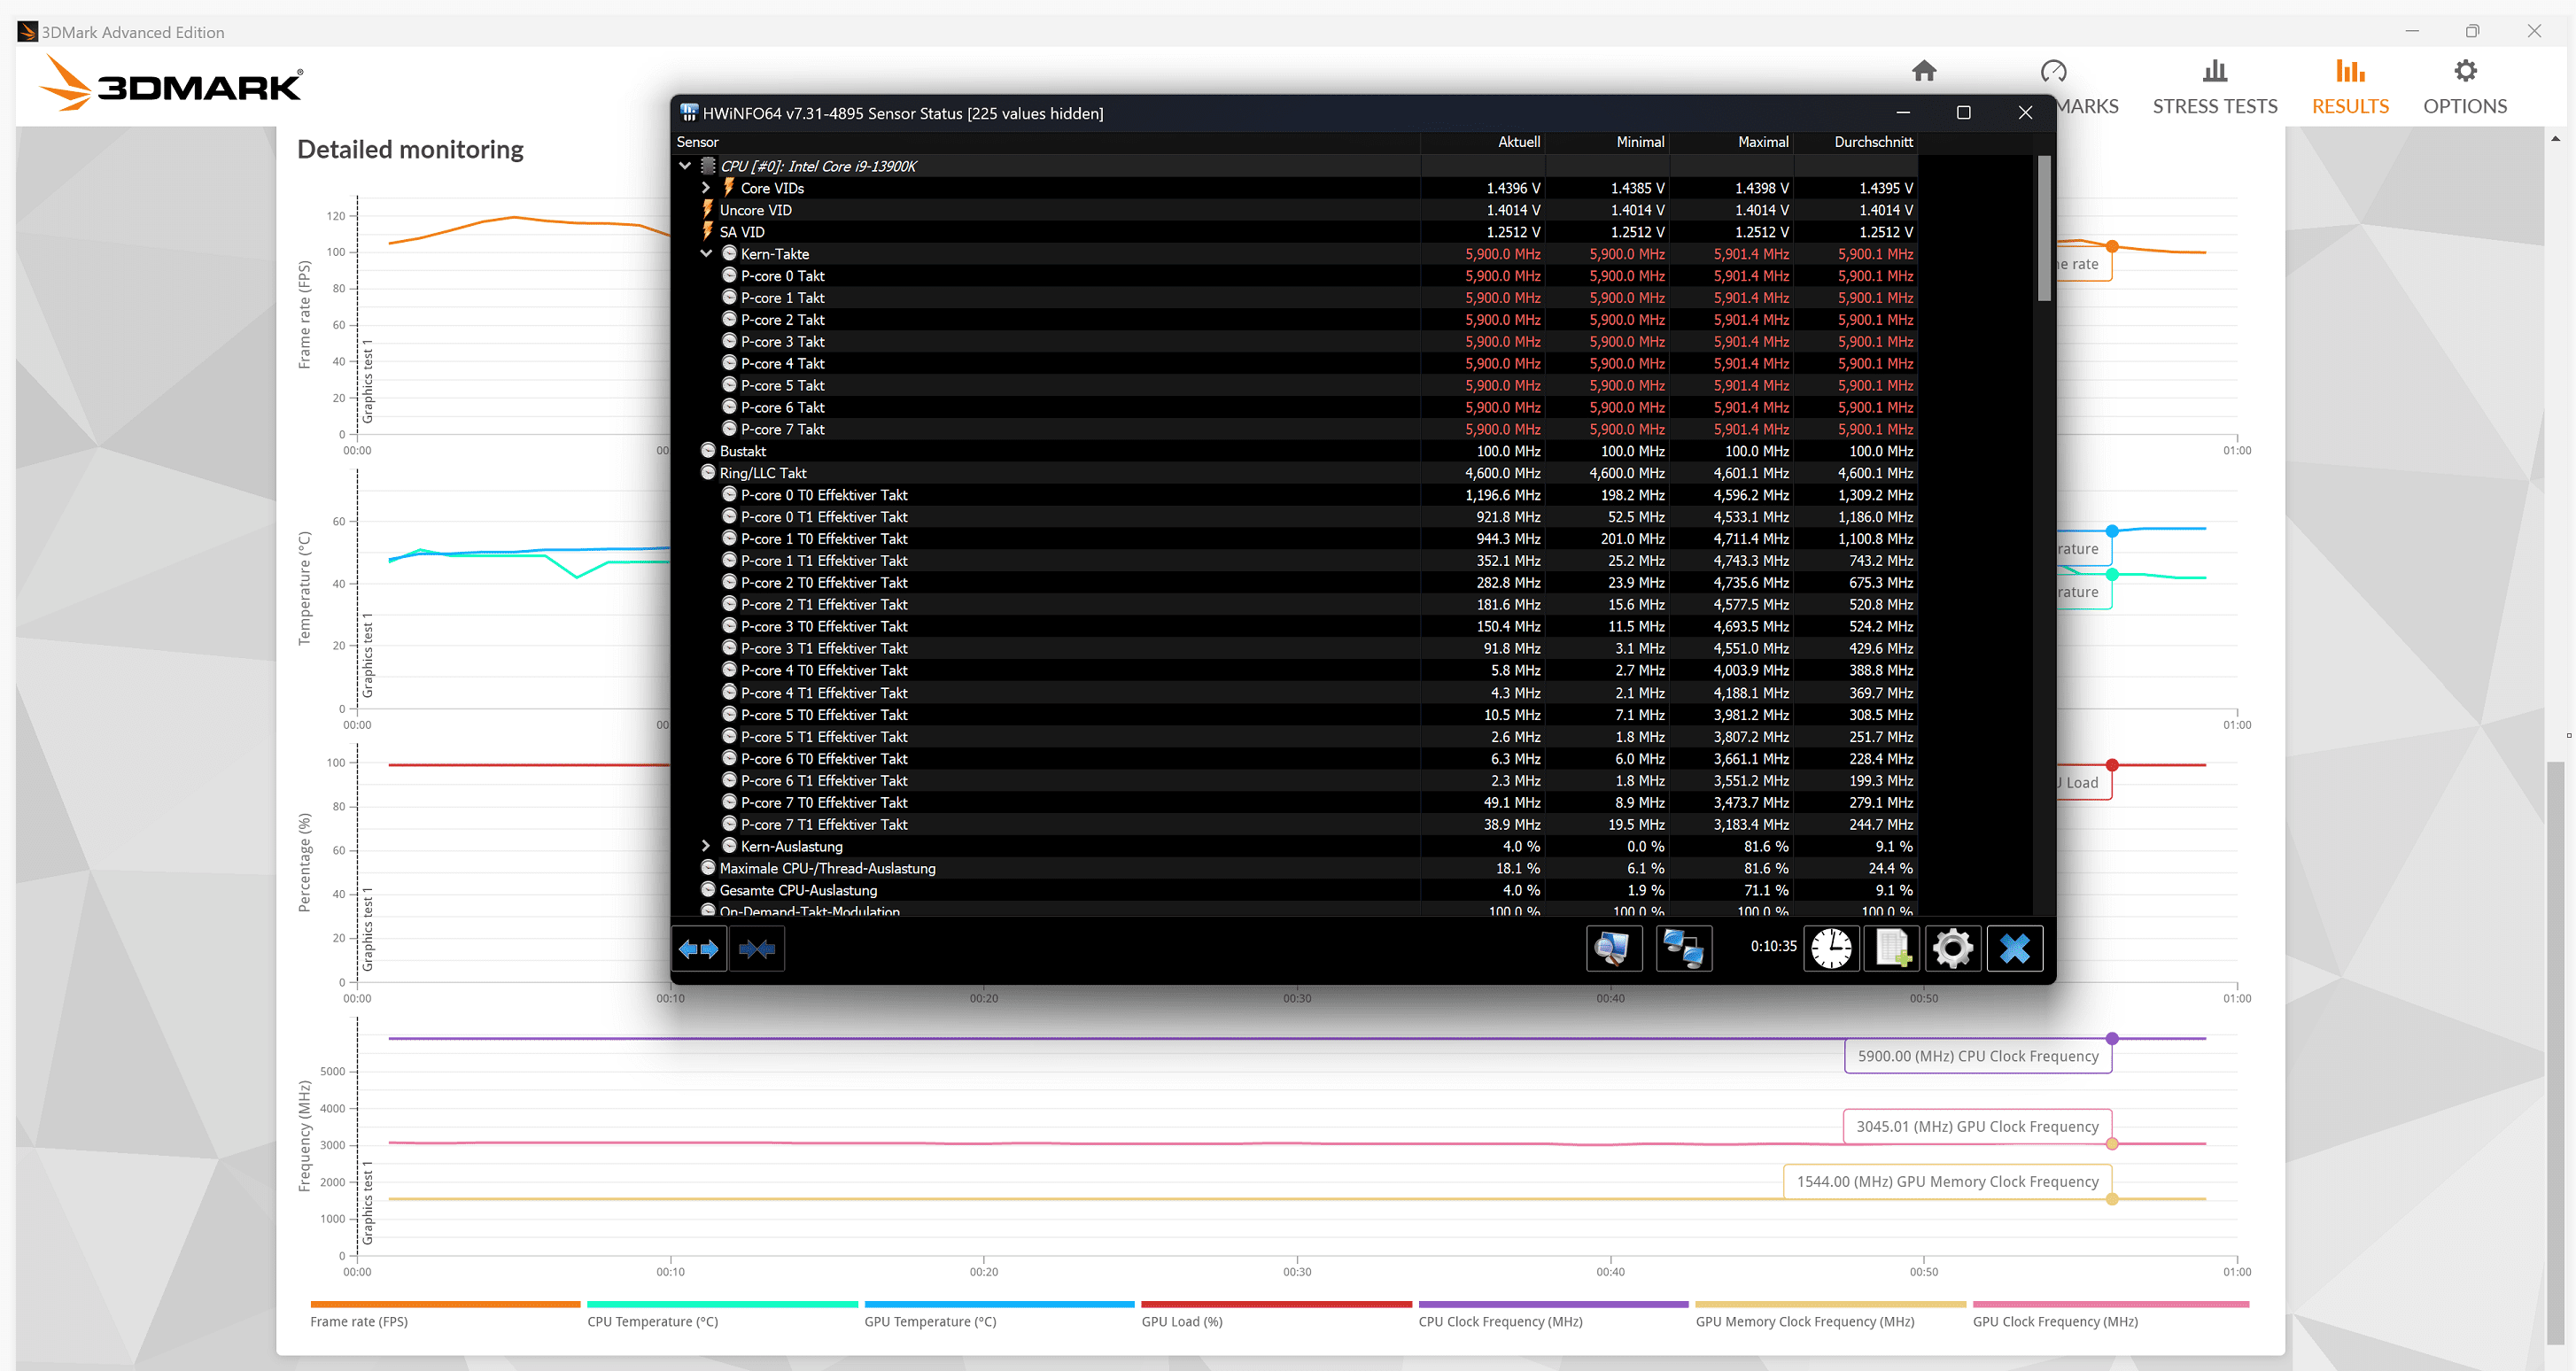Reset min/max values with clock icon
The image size is (2576, 1371).
(x=1831, y=948)
